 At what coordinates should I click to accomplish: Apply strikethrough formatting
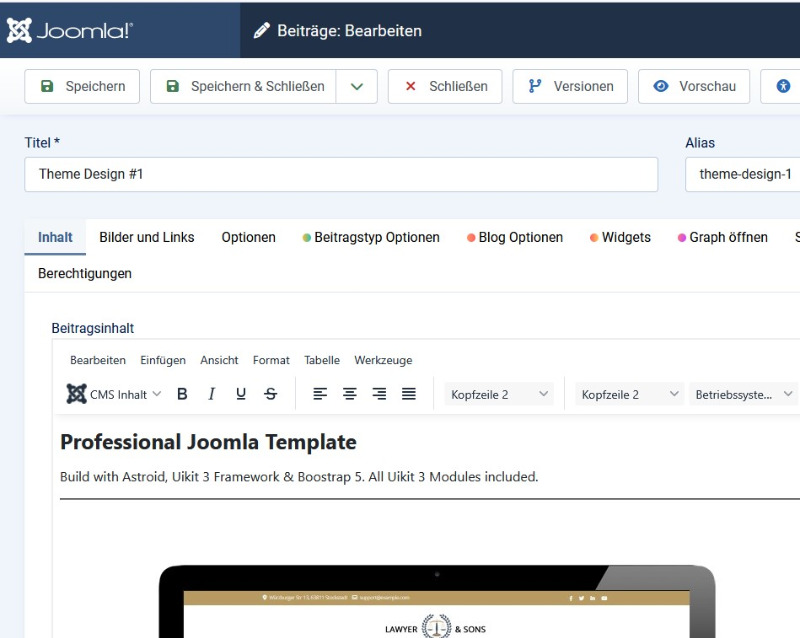click(x=270, y=394)
